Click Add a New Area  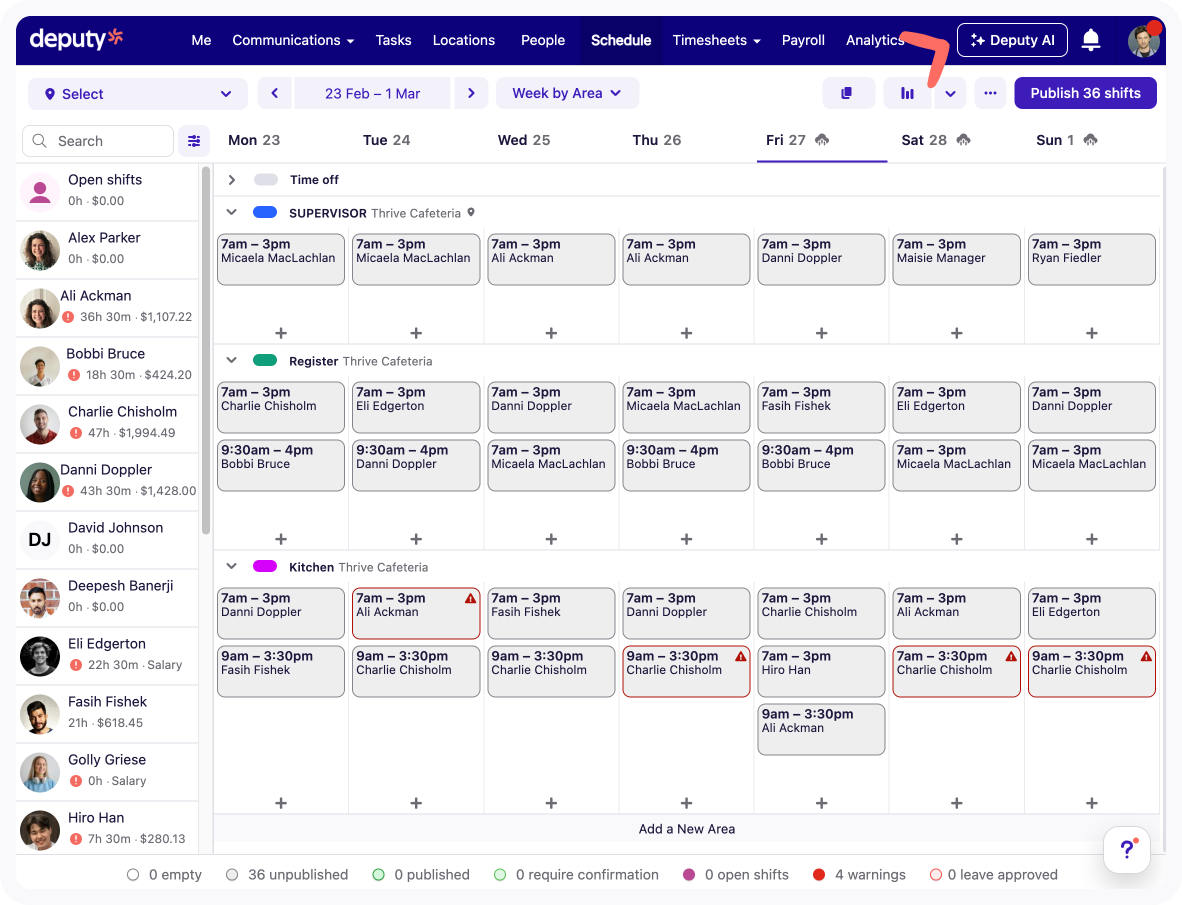[x=687, y=828]
